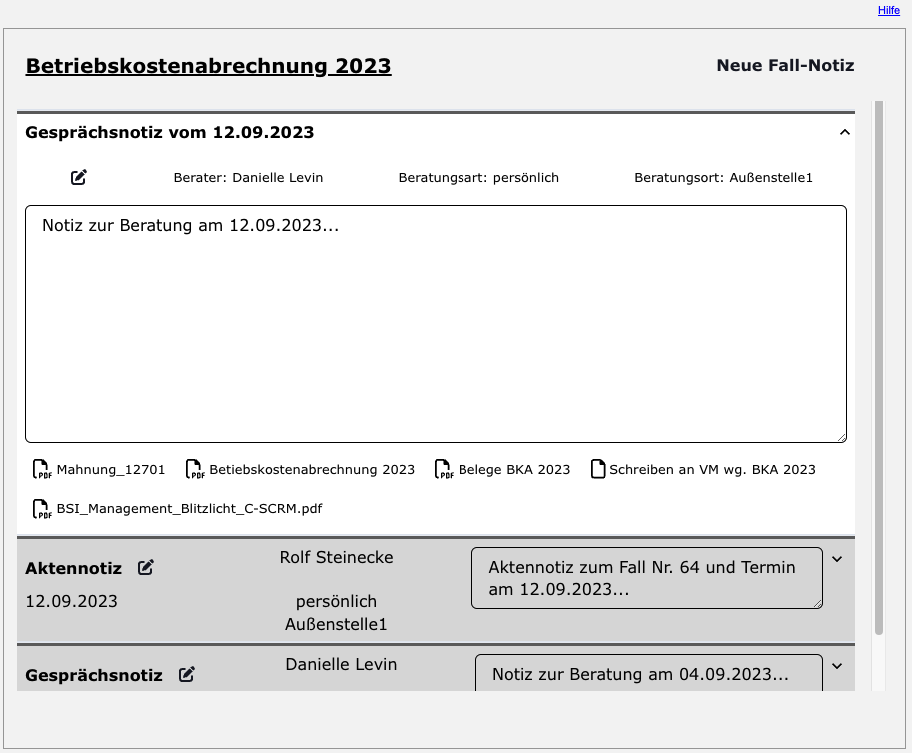
Task: Open PDF icon of Betiebskostenabrechnung 2023
Action: pyautogui.click(x=195, y=469)
